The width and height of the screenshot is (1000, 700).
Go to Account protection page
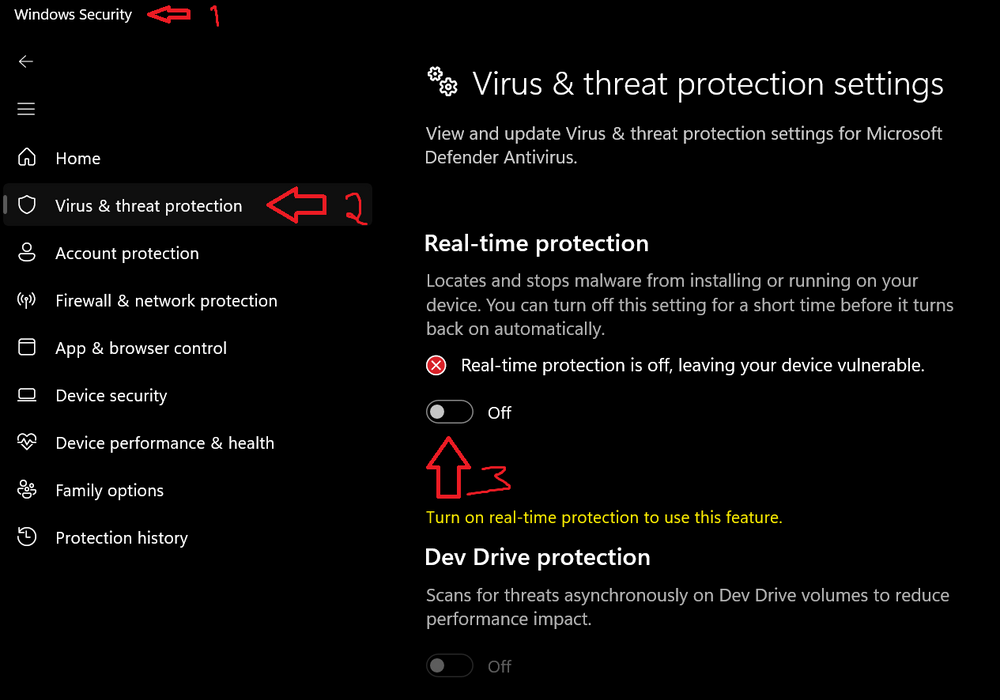click(128, 254)
